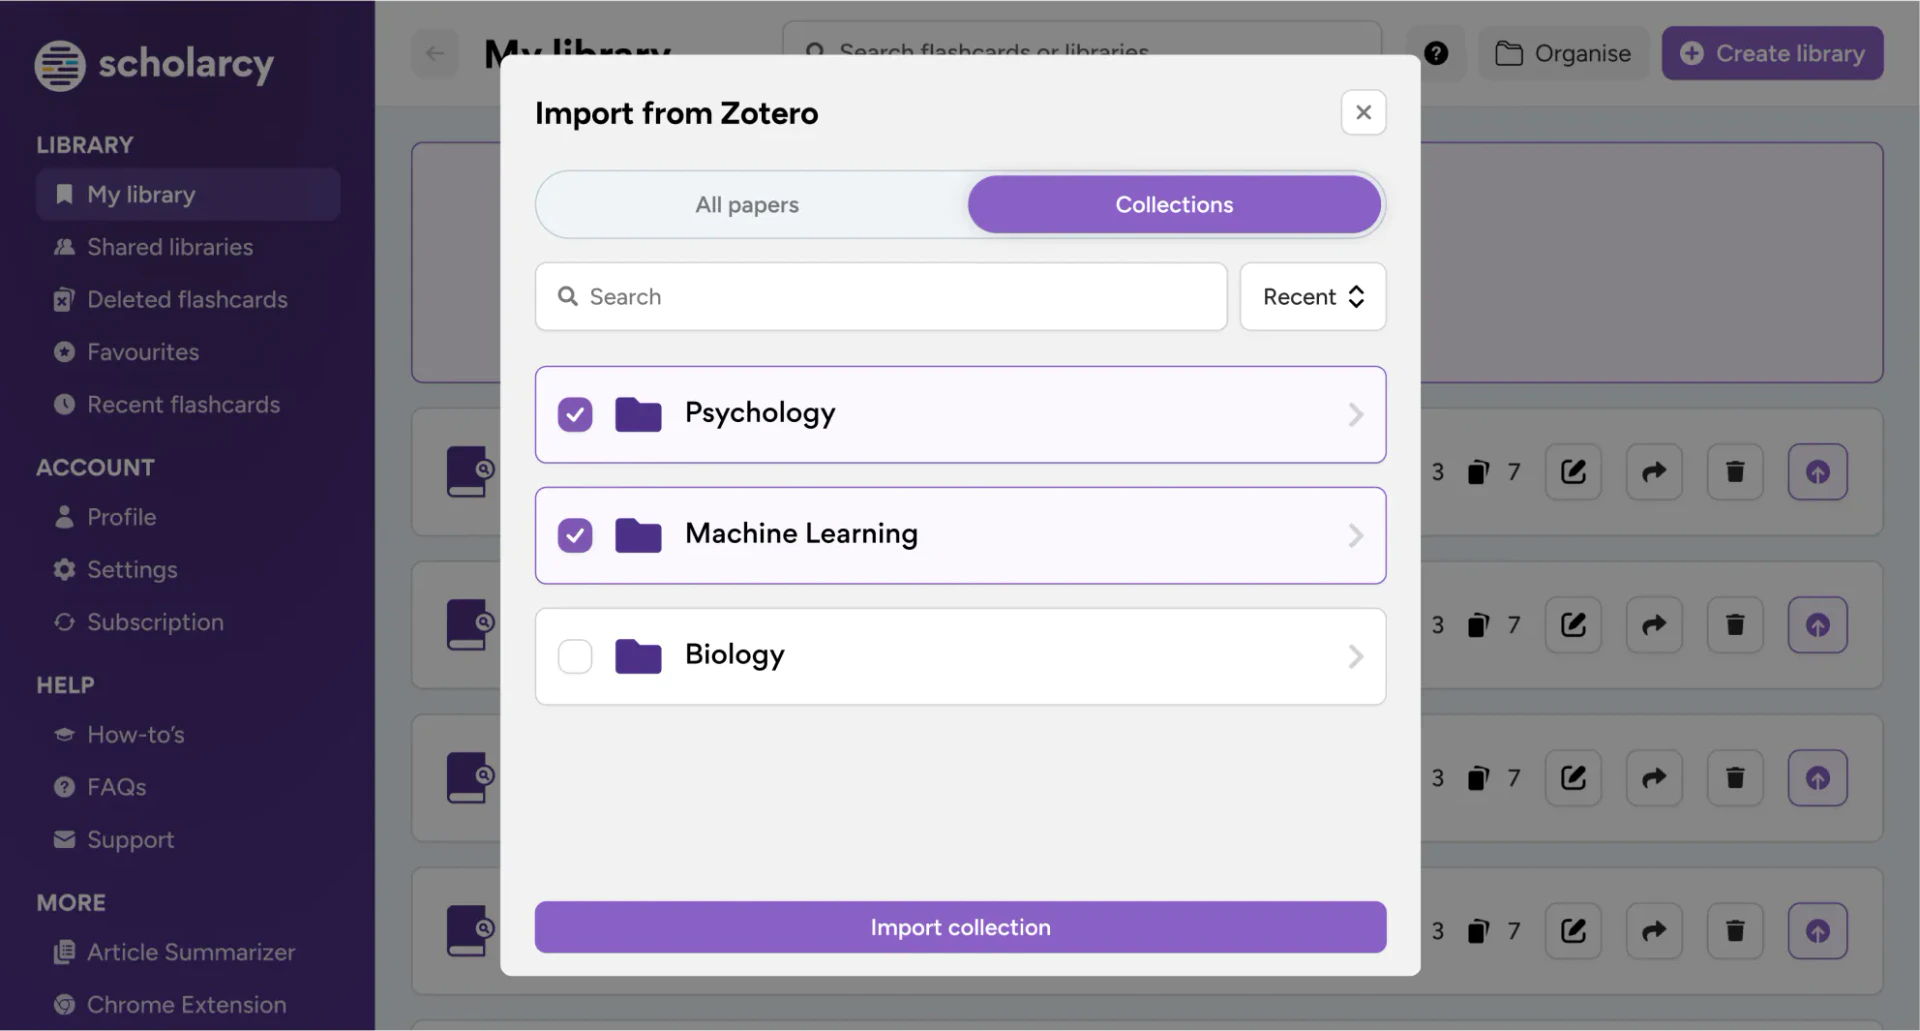Open Recent flashcards from the sidebar
This screenshot has width=1920, height=1031.
click(x=183, y=404)
